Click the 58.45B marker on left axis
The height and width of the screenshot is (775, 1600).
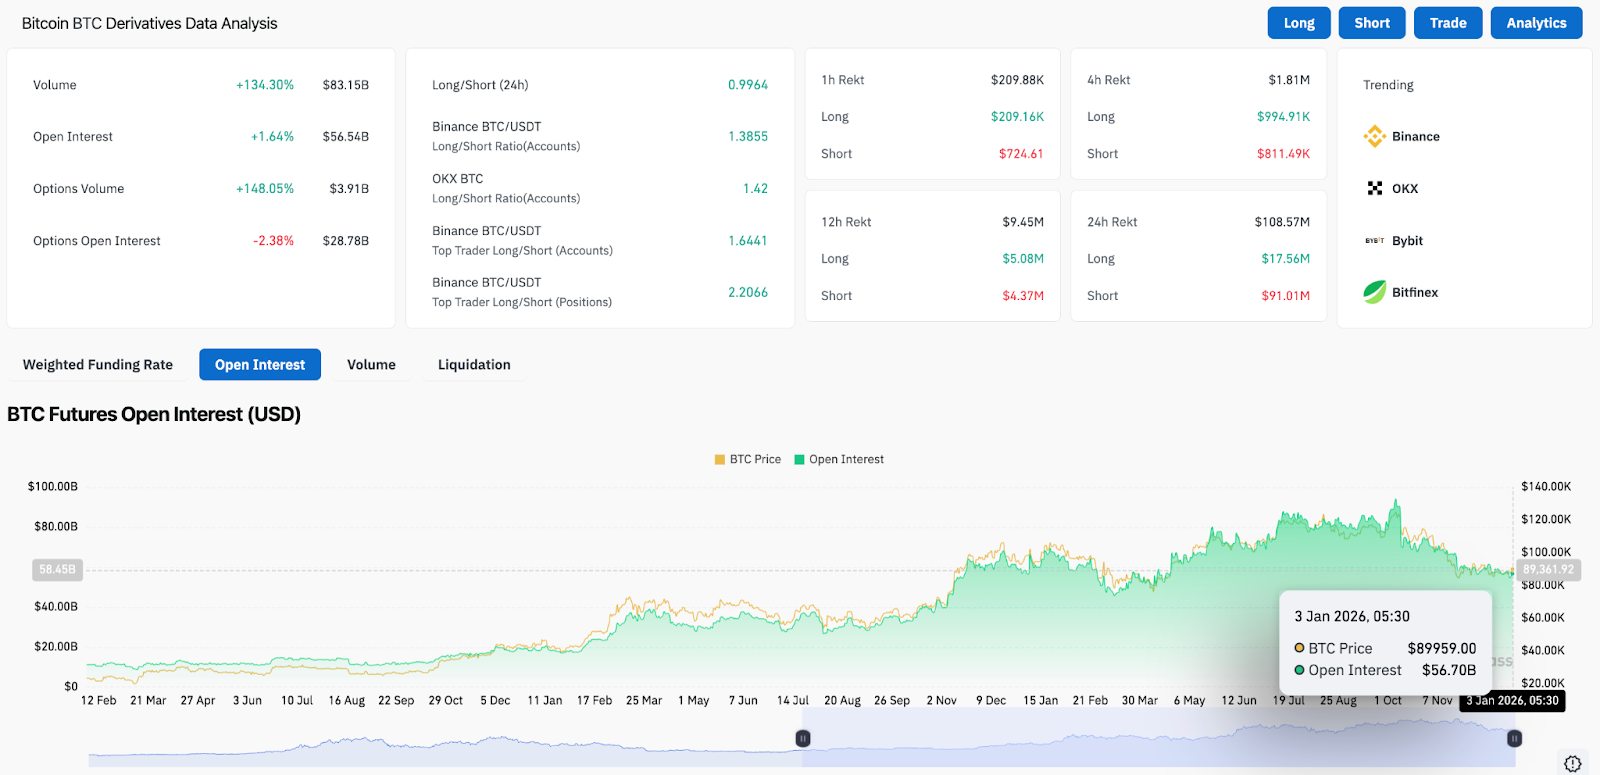tap(57, 569)
